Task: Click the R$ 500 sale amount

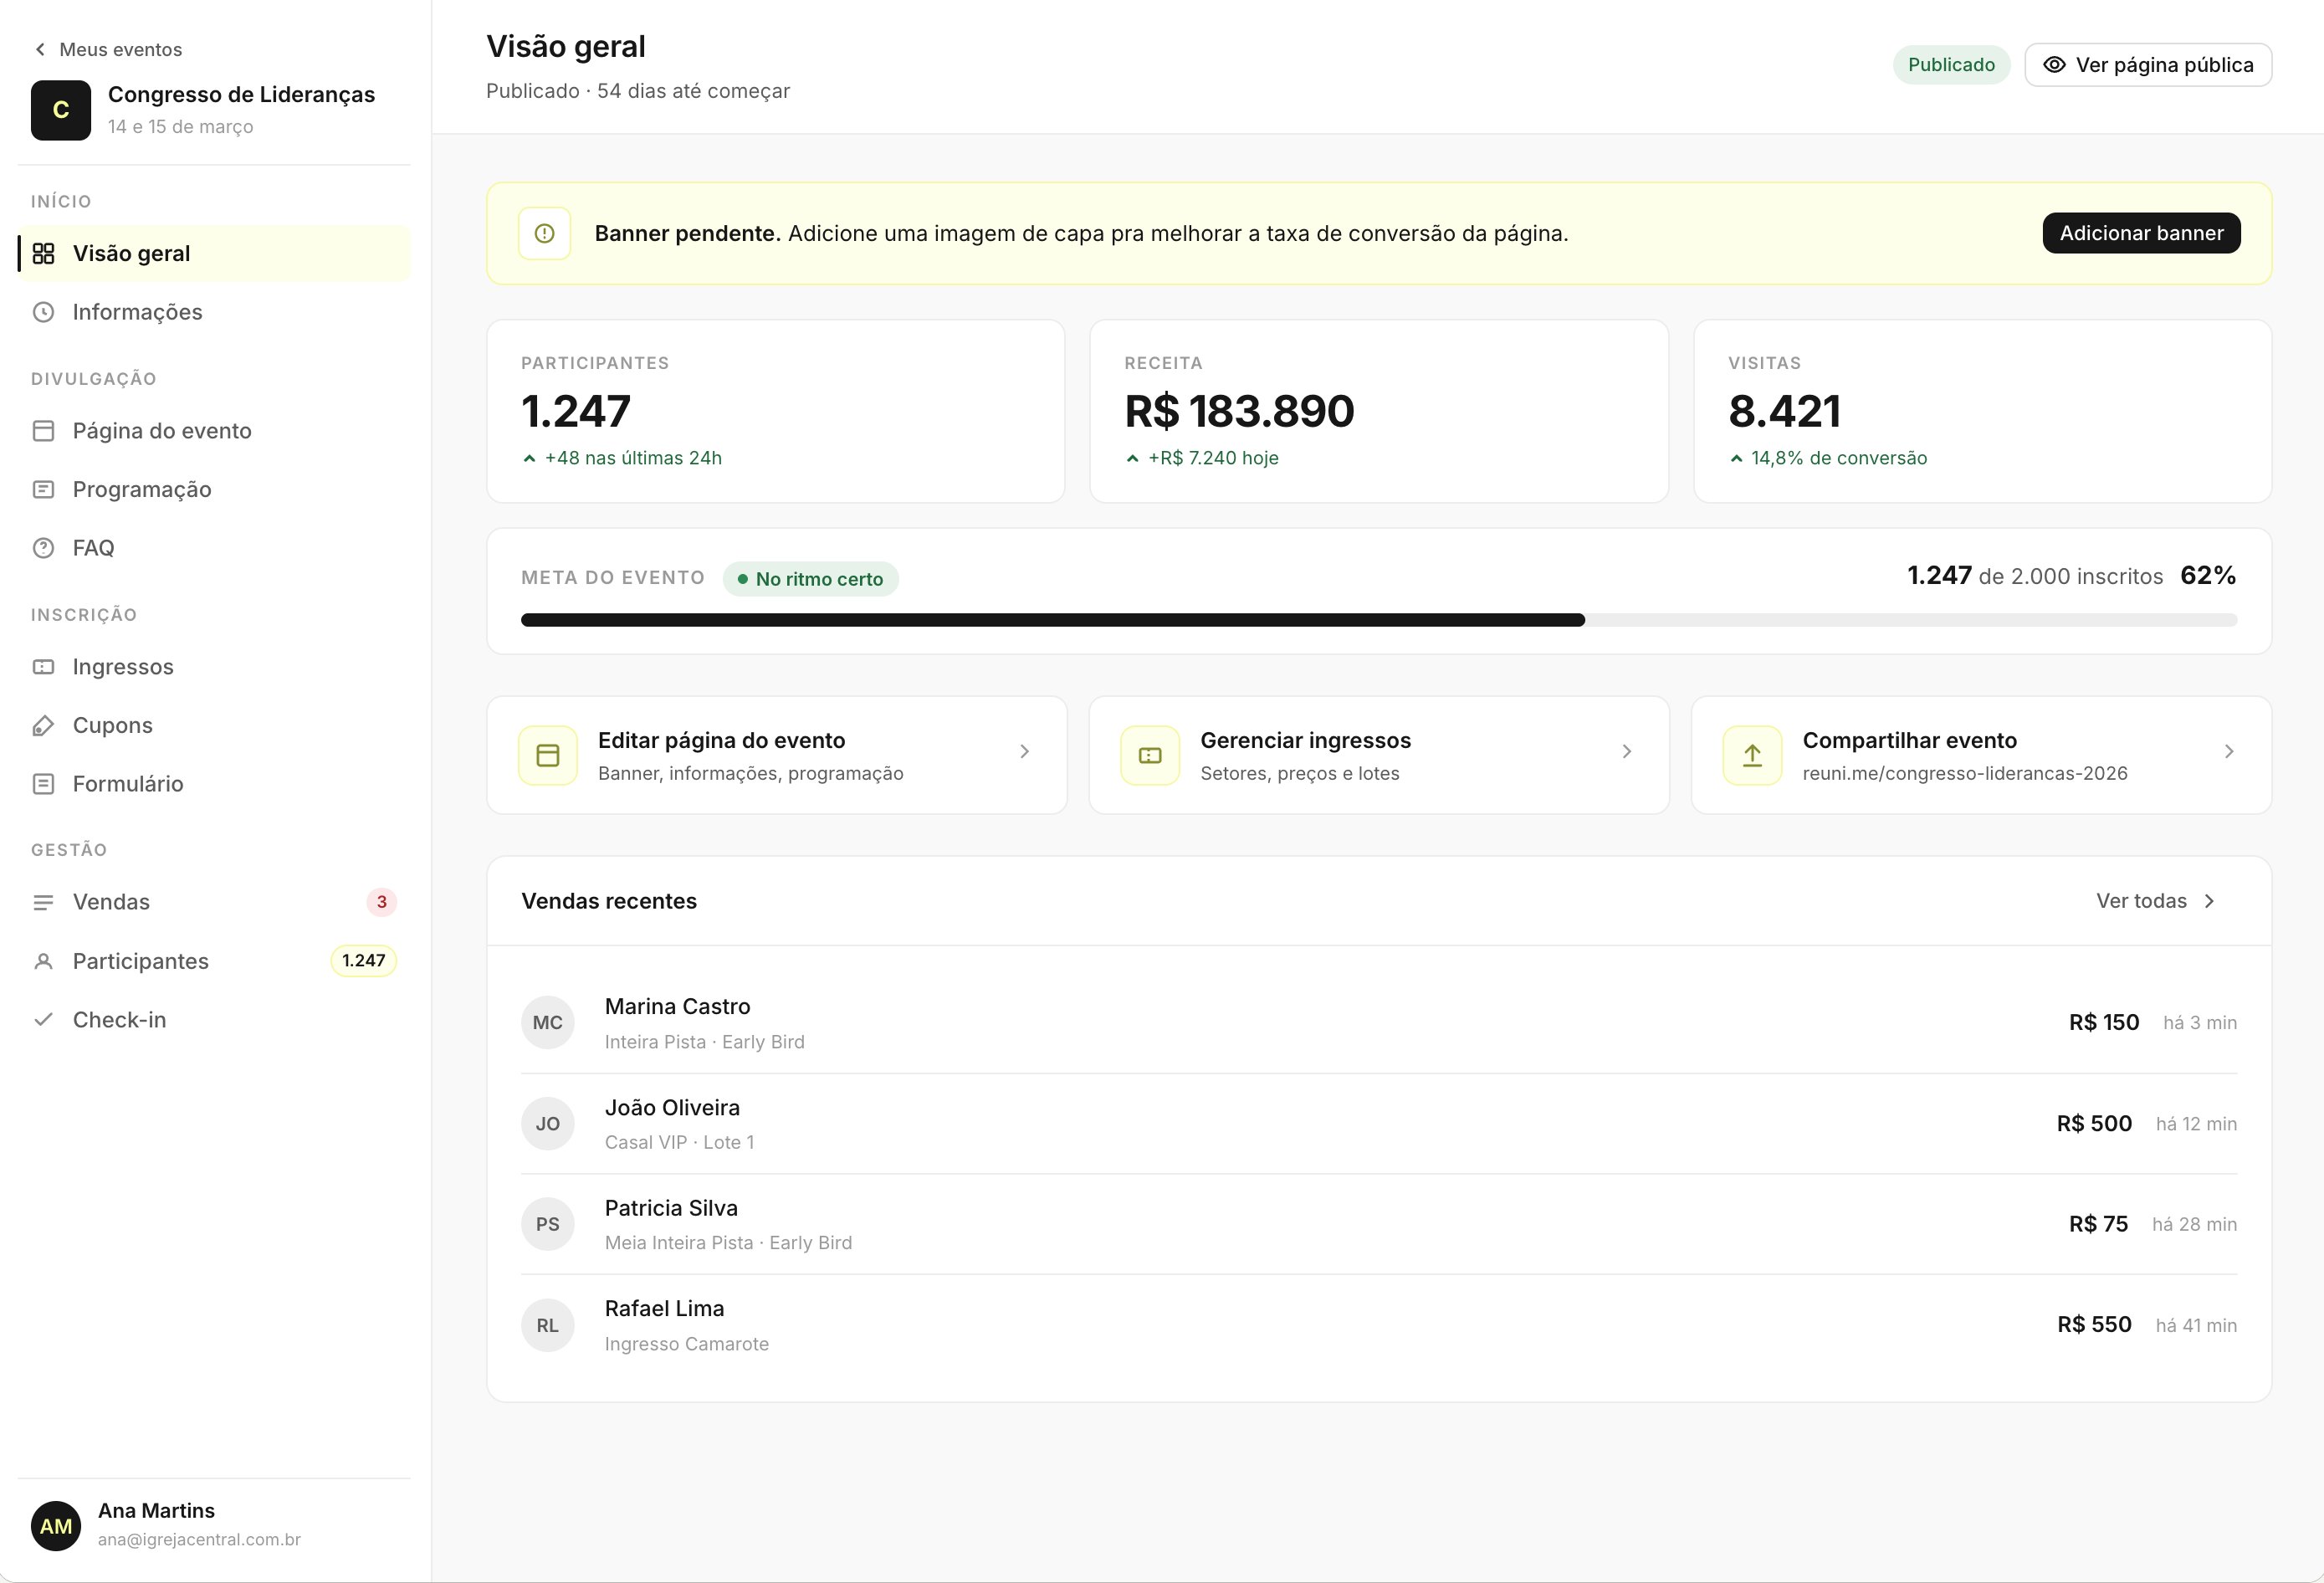Action: [2094, 1123]
